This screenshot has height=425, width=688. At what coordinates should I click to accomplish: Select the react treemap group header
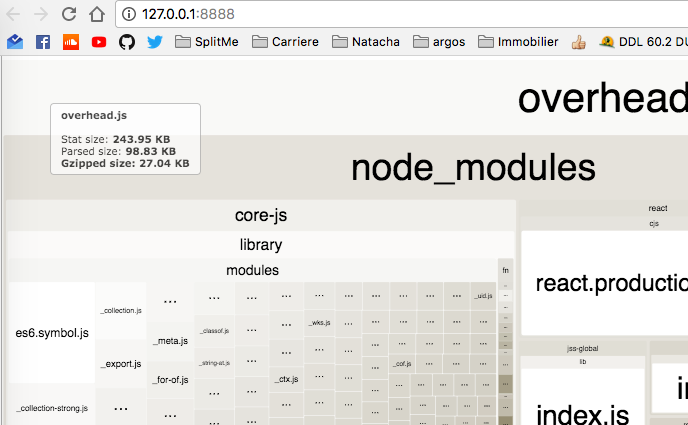click(x=657, y=208)
